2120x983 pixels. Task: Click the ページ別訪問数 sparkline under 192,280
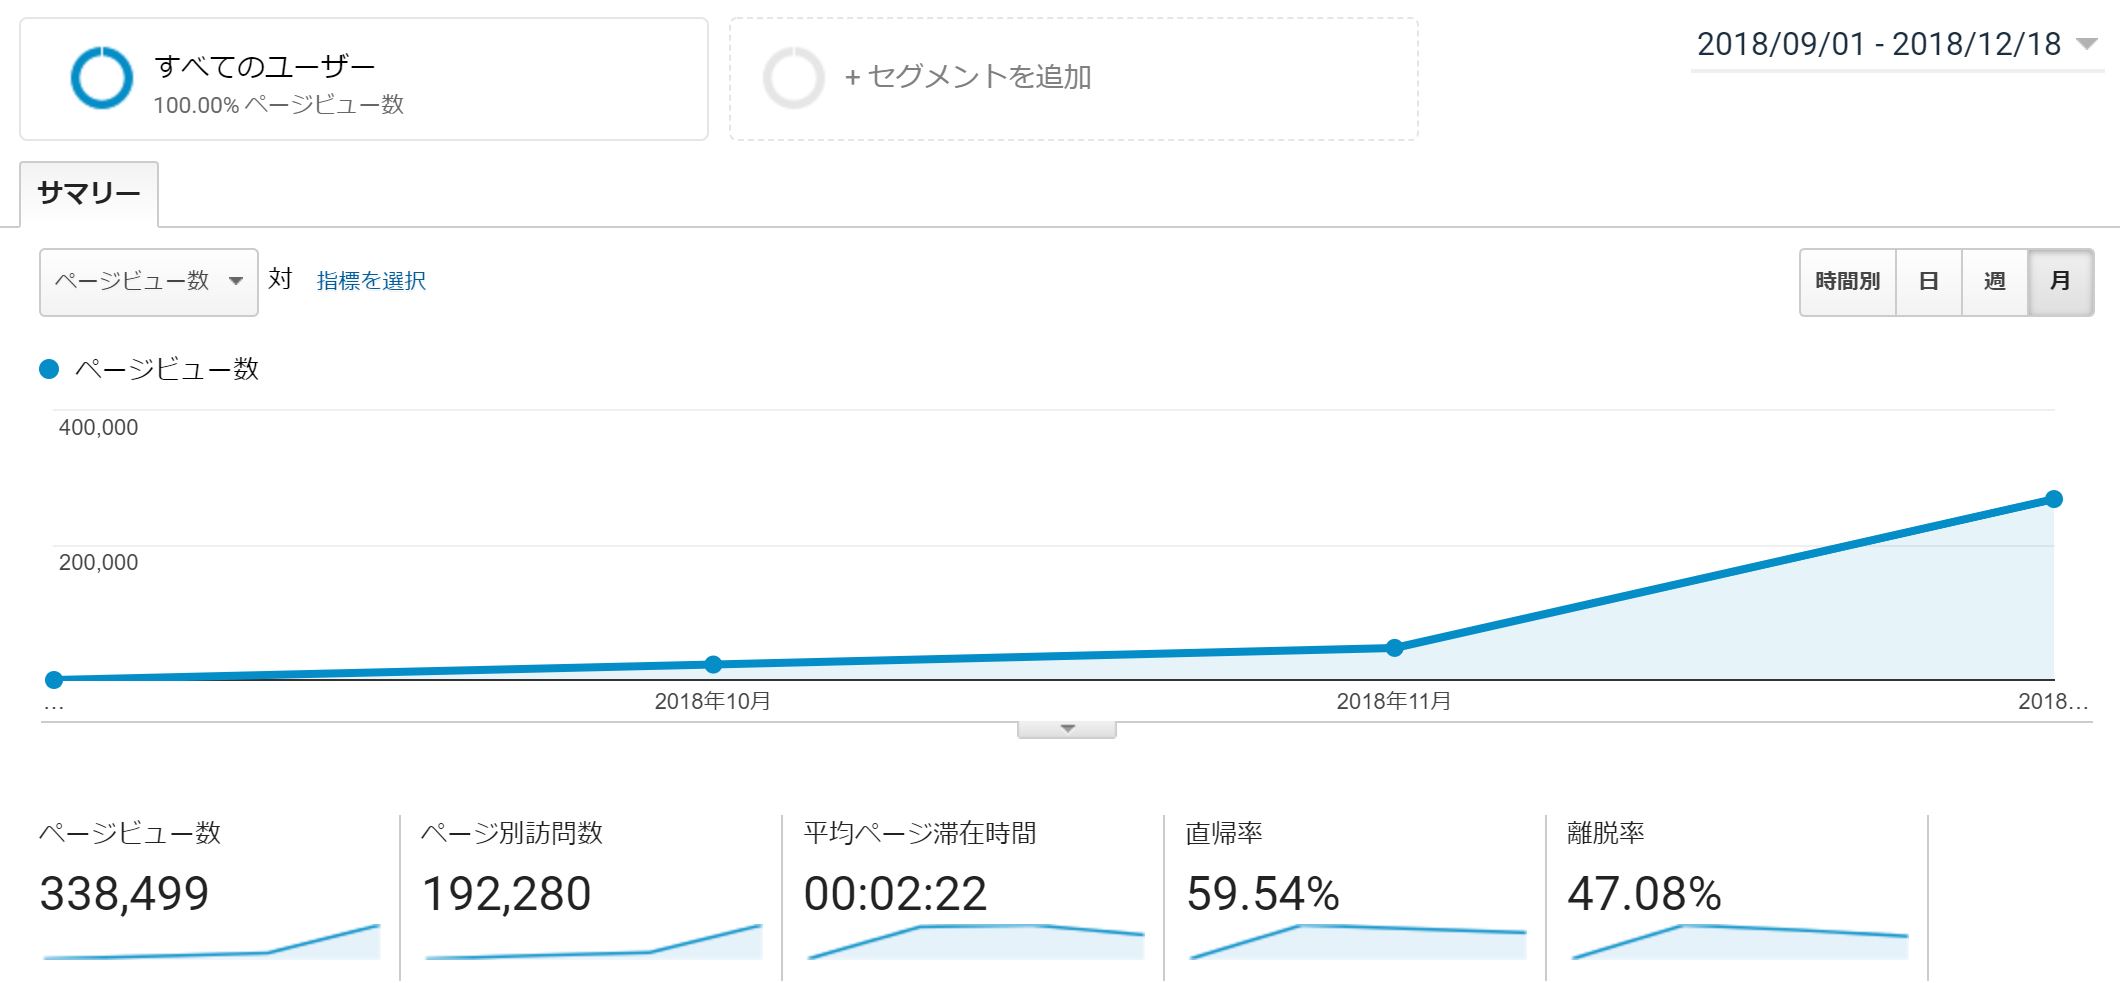coord(593,944)
